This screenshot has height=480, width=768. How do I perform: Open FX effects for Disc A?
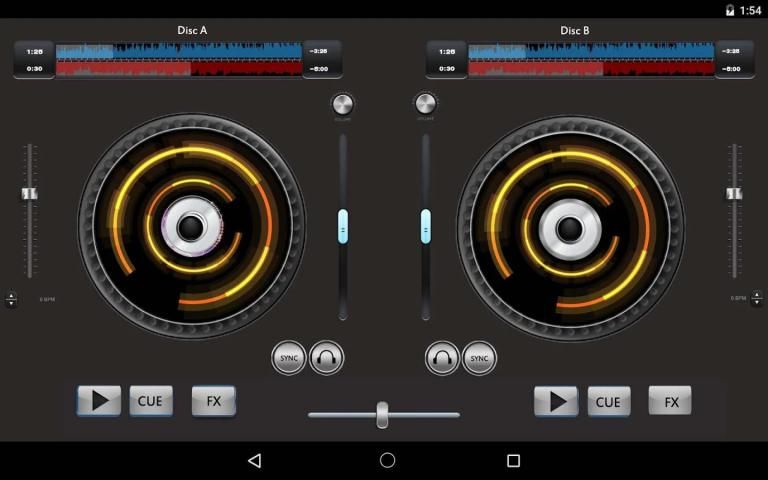(x=213, y=401)
